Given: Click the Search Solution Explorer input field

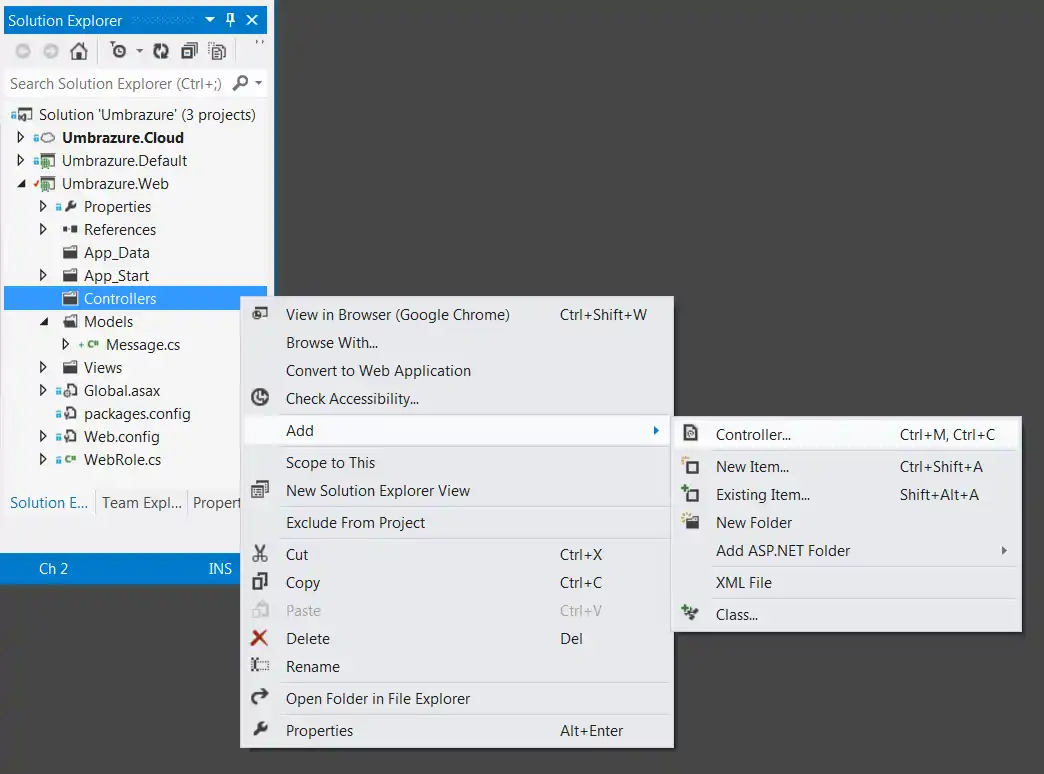Looking at the screenshot, I should 116,83.
